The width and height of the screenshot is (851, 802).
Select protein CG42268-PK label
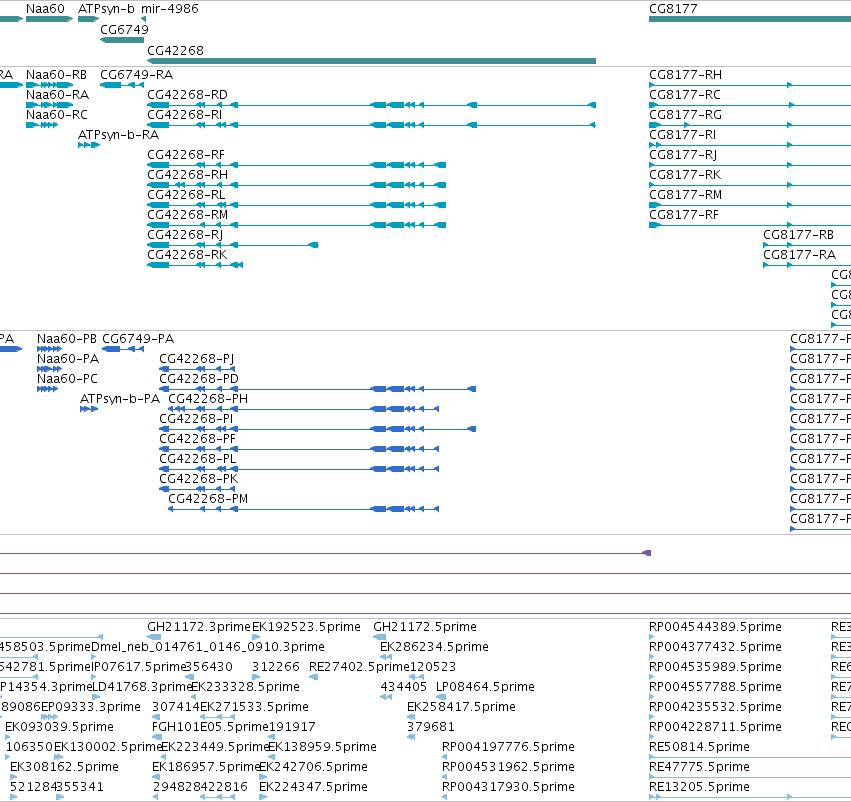pyautogui.click(x=198, y=479)
